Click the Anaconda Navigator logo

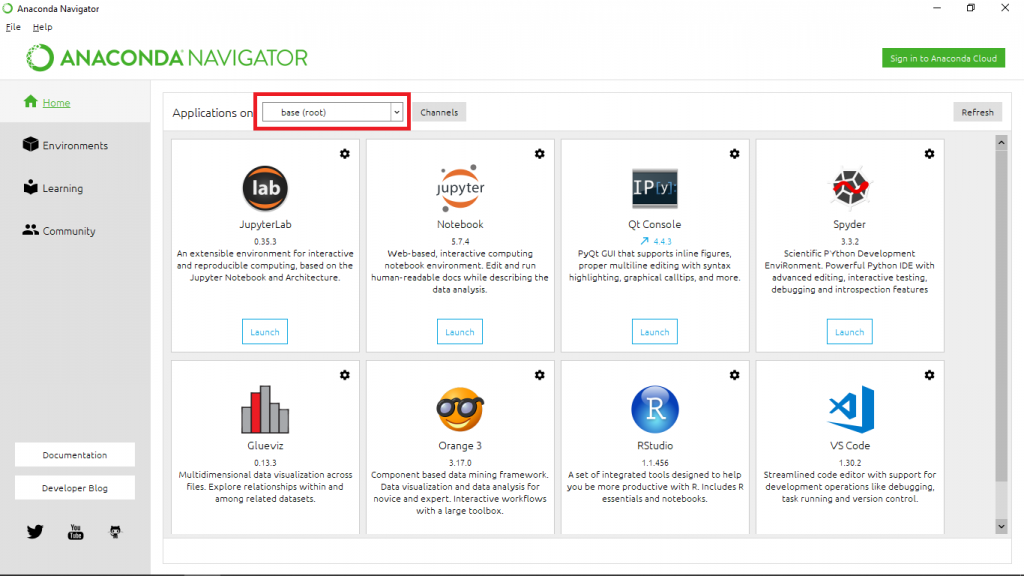pos(167,58)
